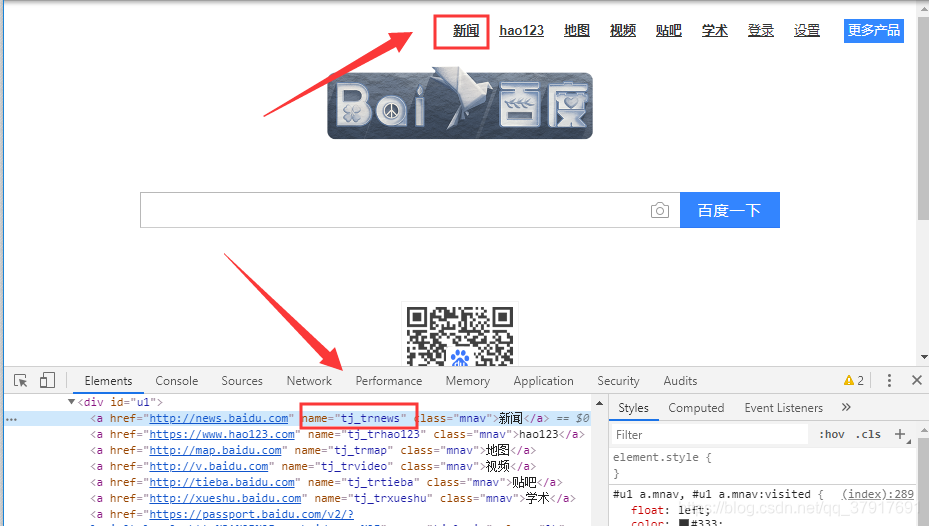The height and width of the screenshot is (526, 929).
Task: Switch to the Application tab
Action: [543, 381]
